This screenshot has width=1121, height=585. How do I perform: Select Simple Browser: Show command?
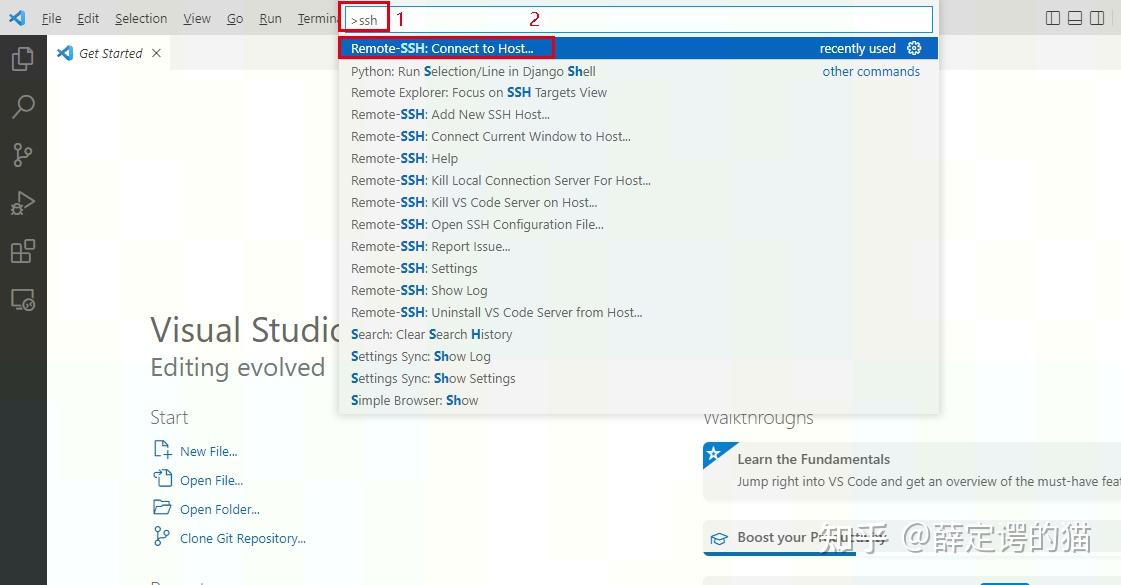638,400
